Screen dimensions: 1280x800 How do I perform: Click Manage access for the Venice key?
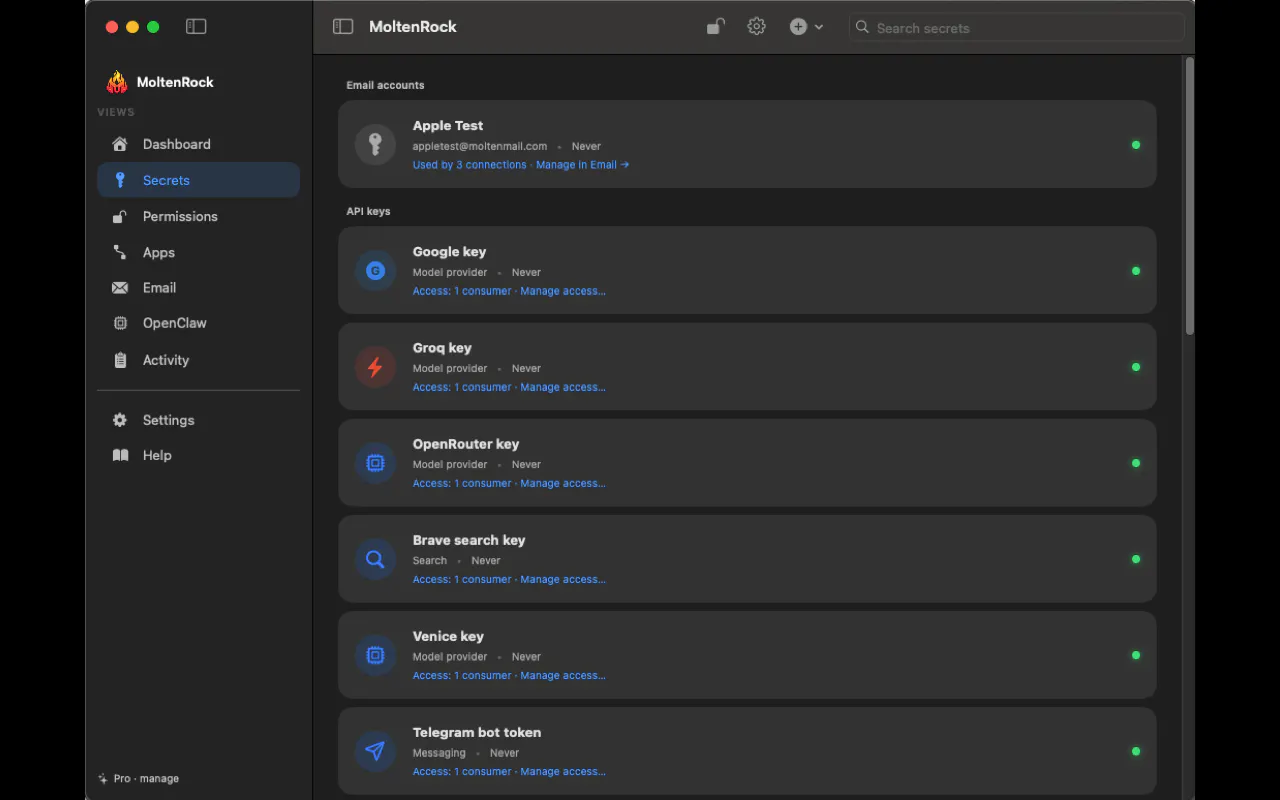point(563,675)
